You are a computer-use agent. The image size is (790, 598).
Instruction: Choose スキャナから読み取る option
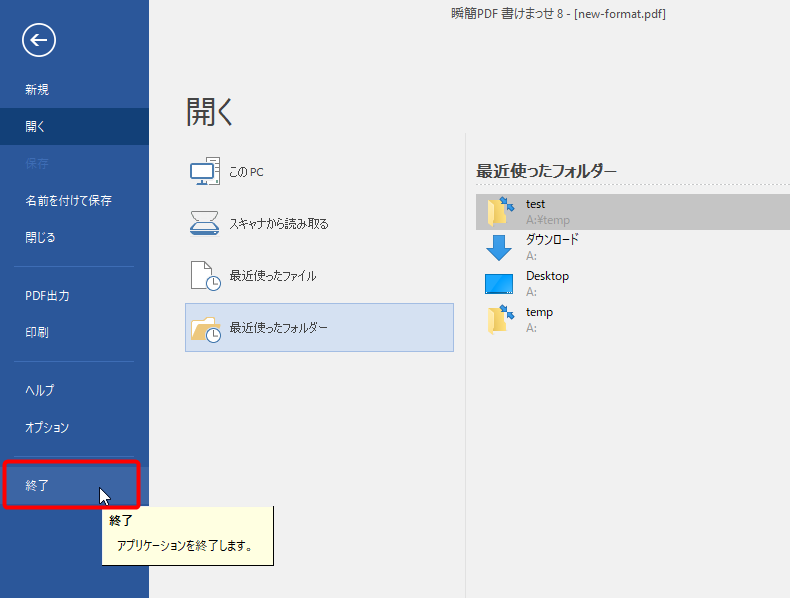tap(279, 224)
